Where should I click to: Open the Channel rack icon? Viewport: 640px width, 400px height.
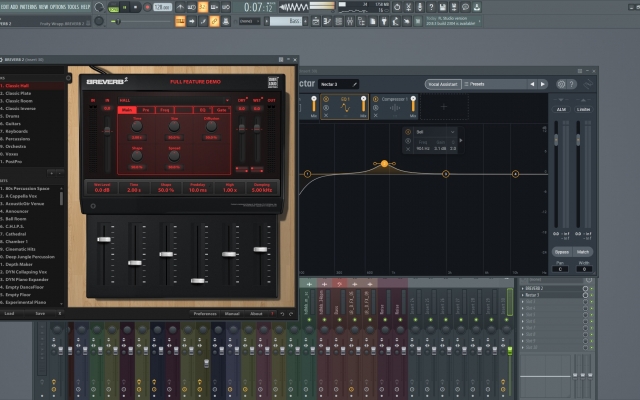pos(338,22)
